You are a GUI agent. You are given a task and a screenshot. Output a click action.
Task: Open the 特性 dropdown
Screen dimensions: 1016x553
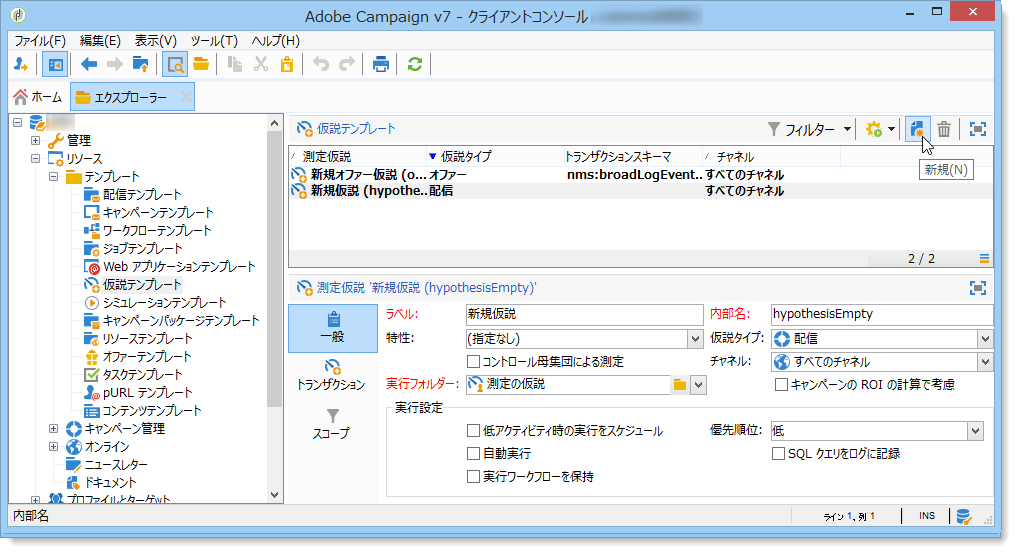pos(695,338)
